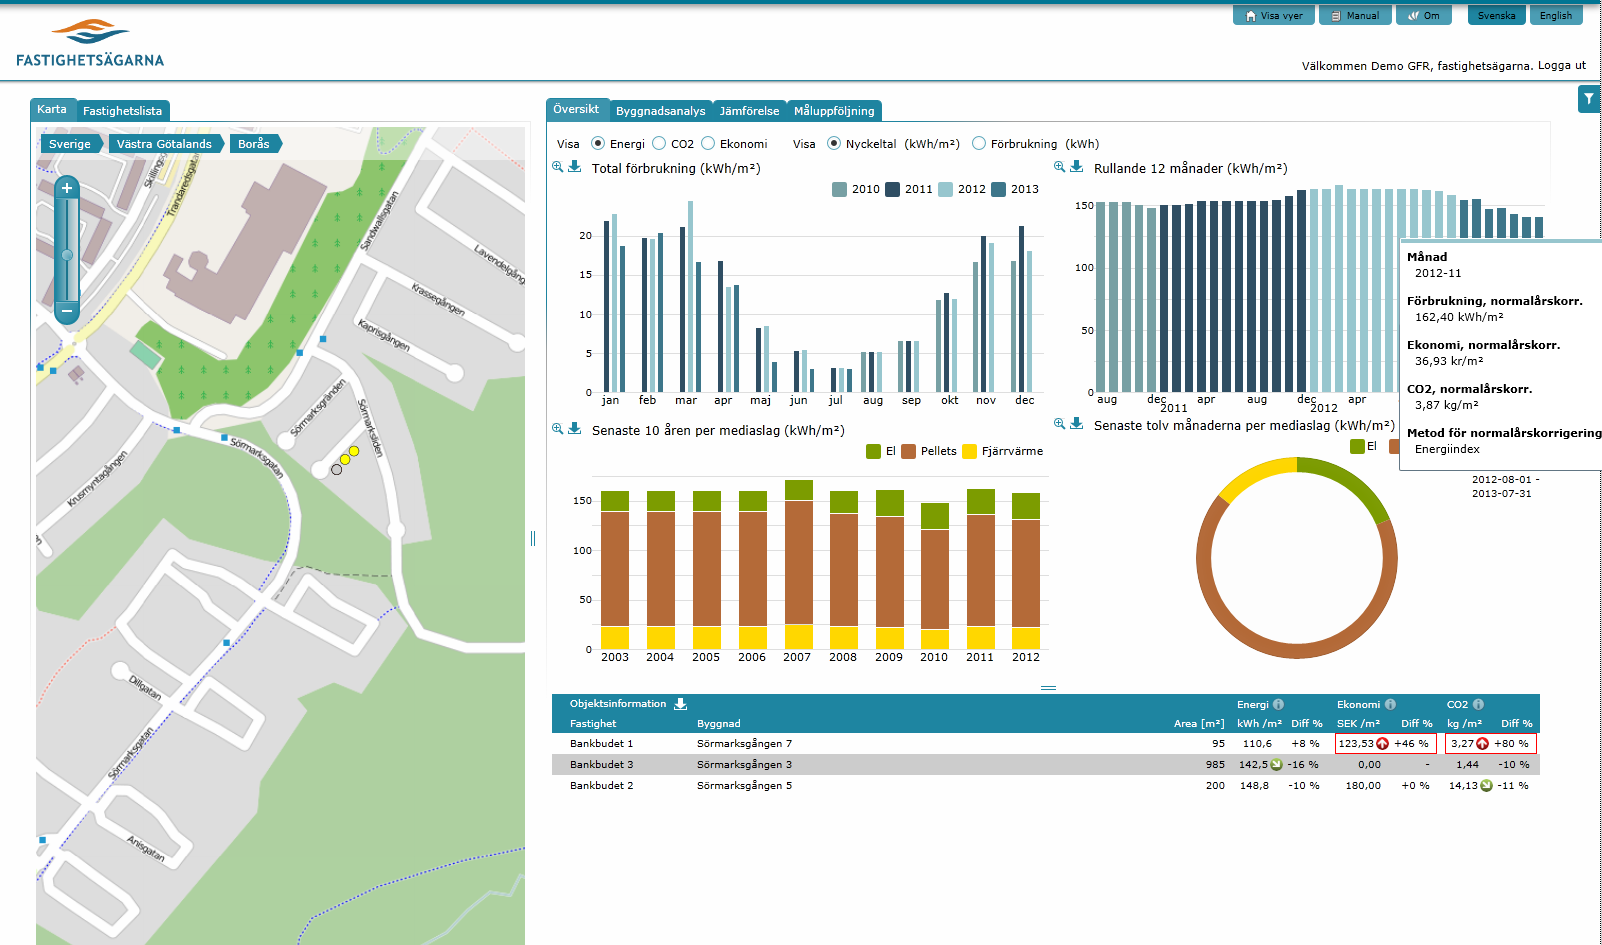Download the Objektsinformation table
Screen dimensions: 1602x945
[681, 704]
